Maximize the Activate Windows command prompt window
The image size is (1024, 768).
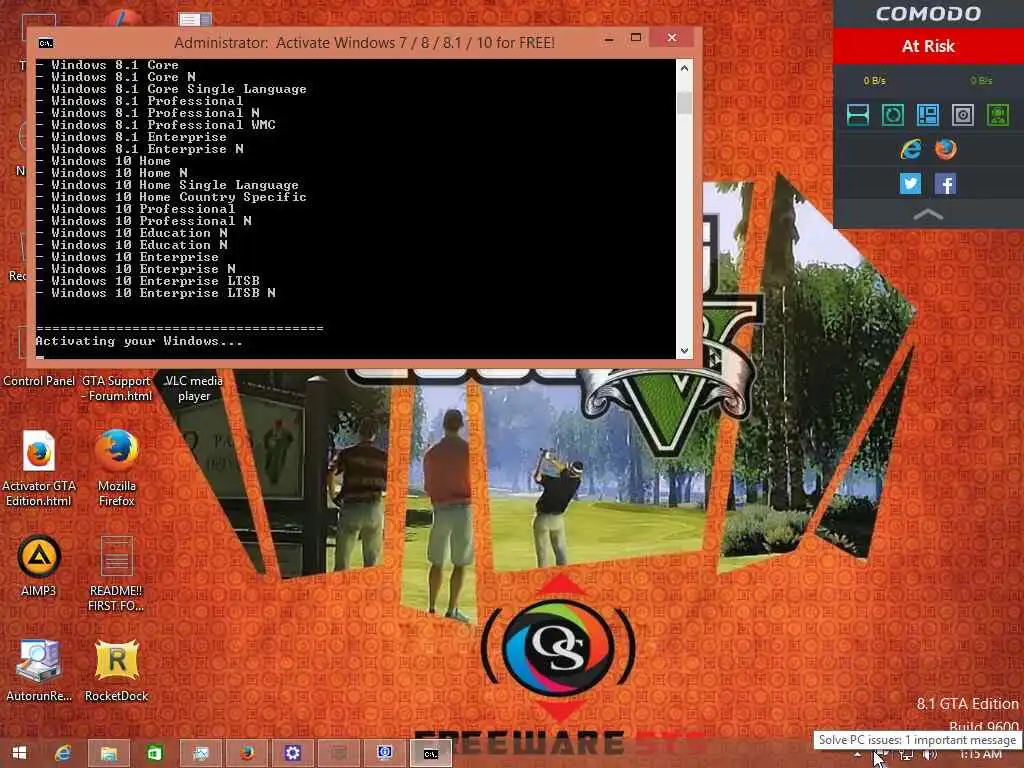[x=635, y=39]
